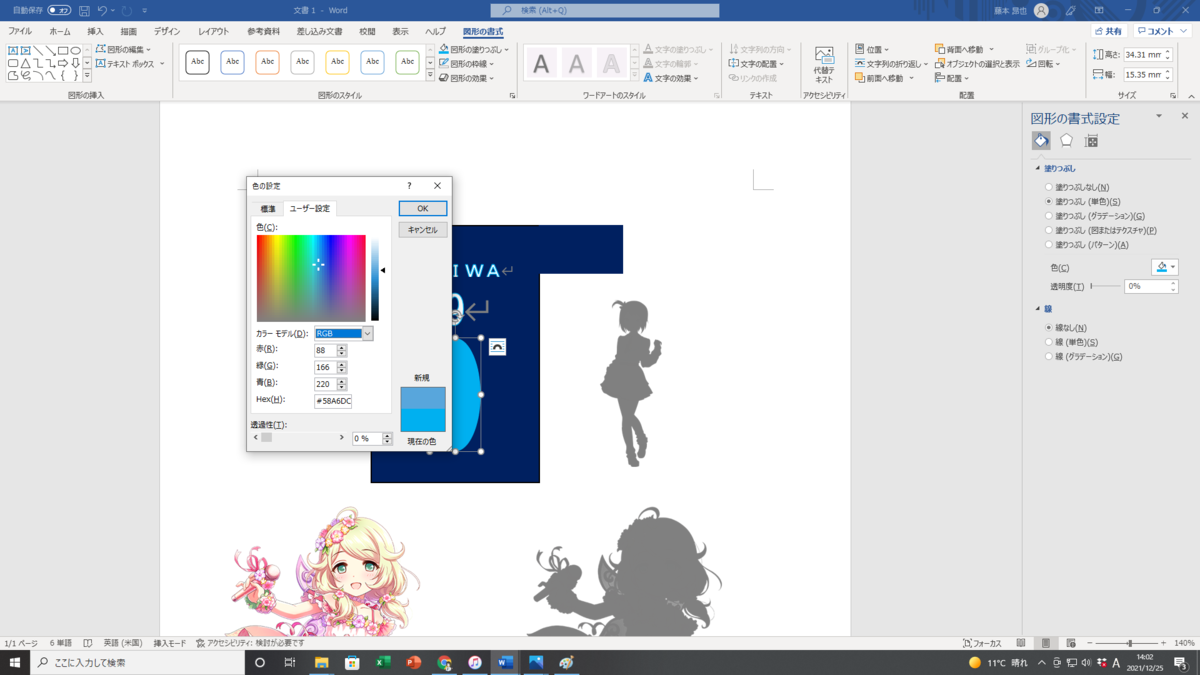Screen dimensions: 1200x675
Task: Collapse the 塗りつぶし section in format pane
Action: pos(1038,168)
